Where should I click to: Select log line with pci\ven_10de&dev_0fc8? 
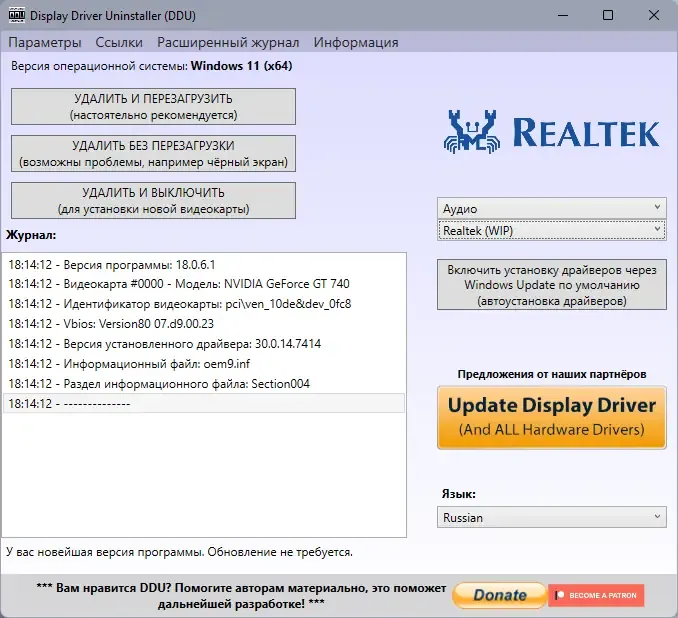tap(204, 304)
